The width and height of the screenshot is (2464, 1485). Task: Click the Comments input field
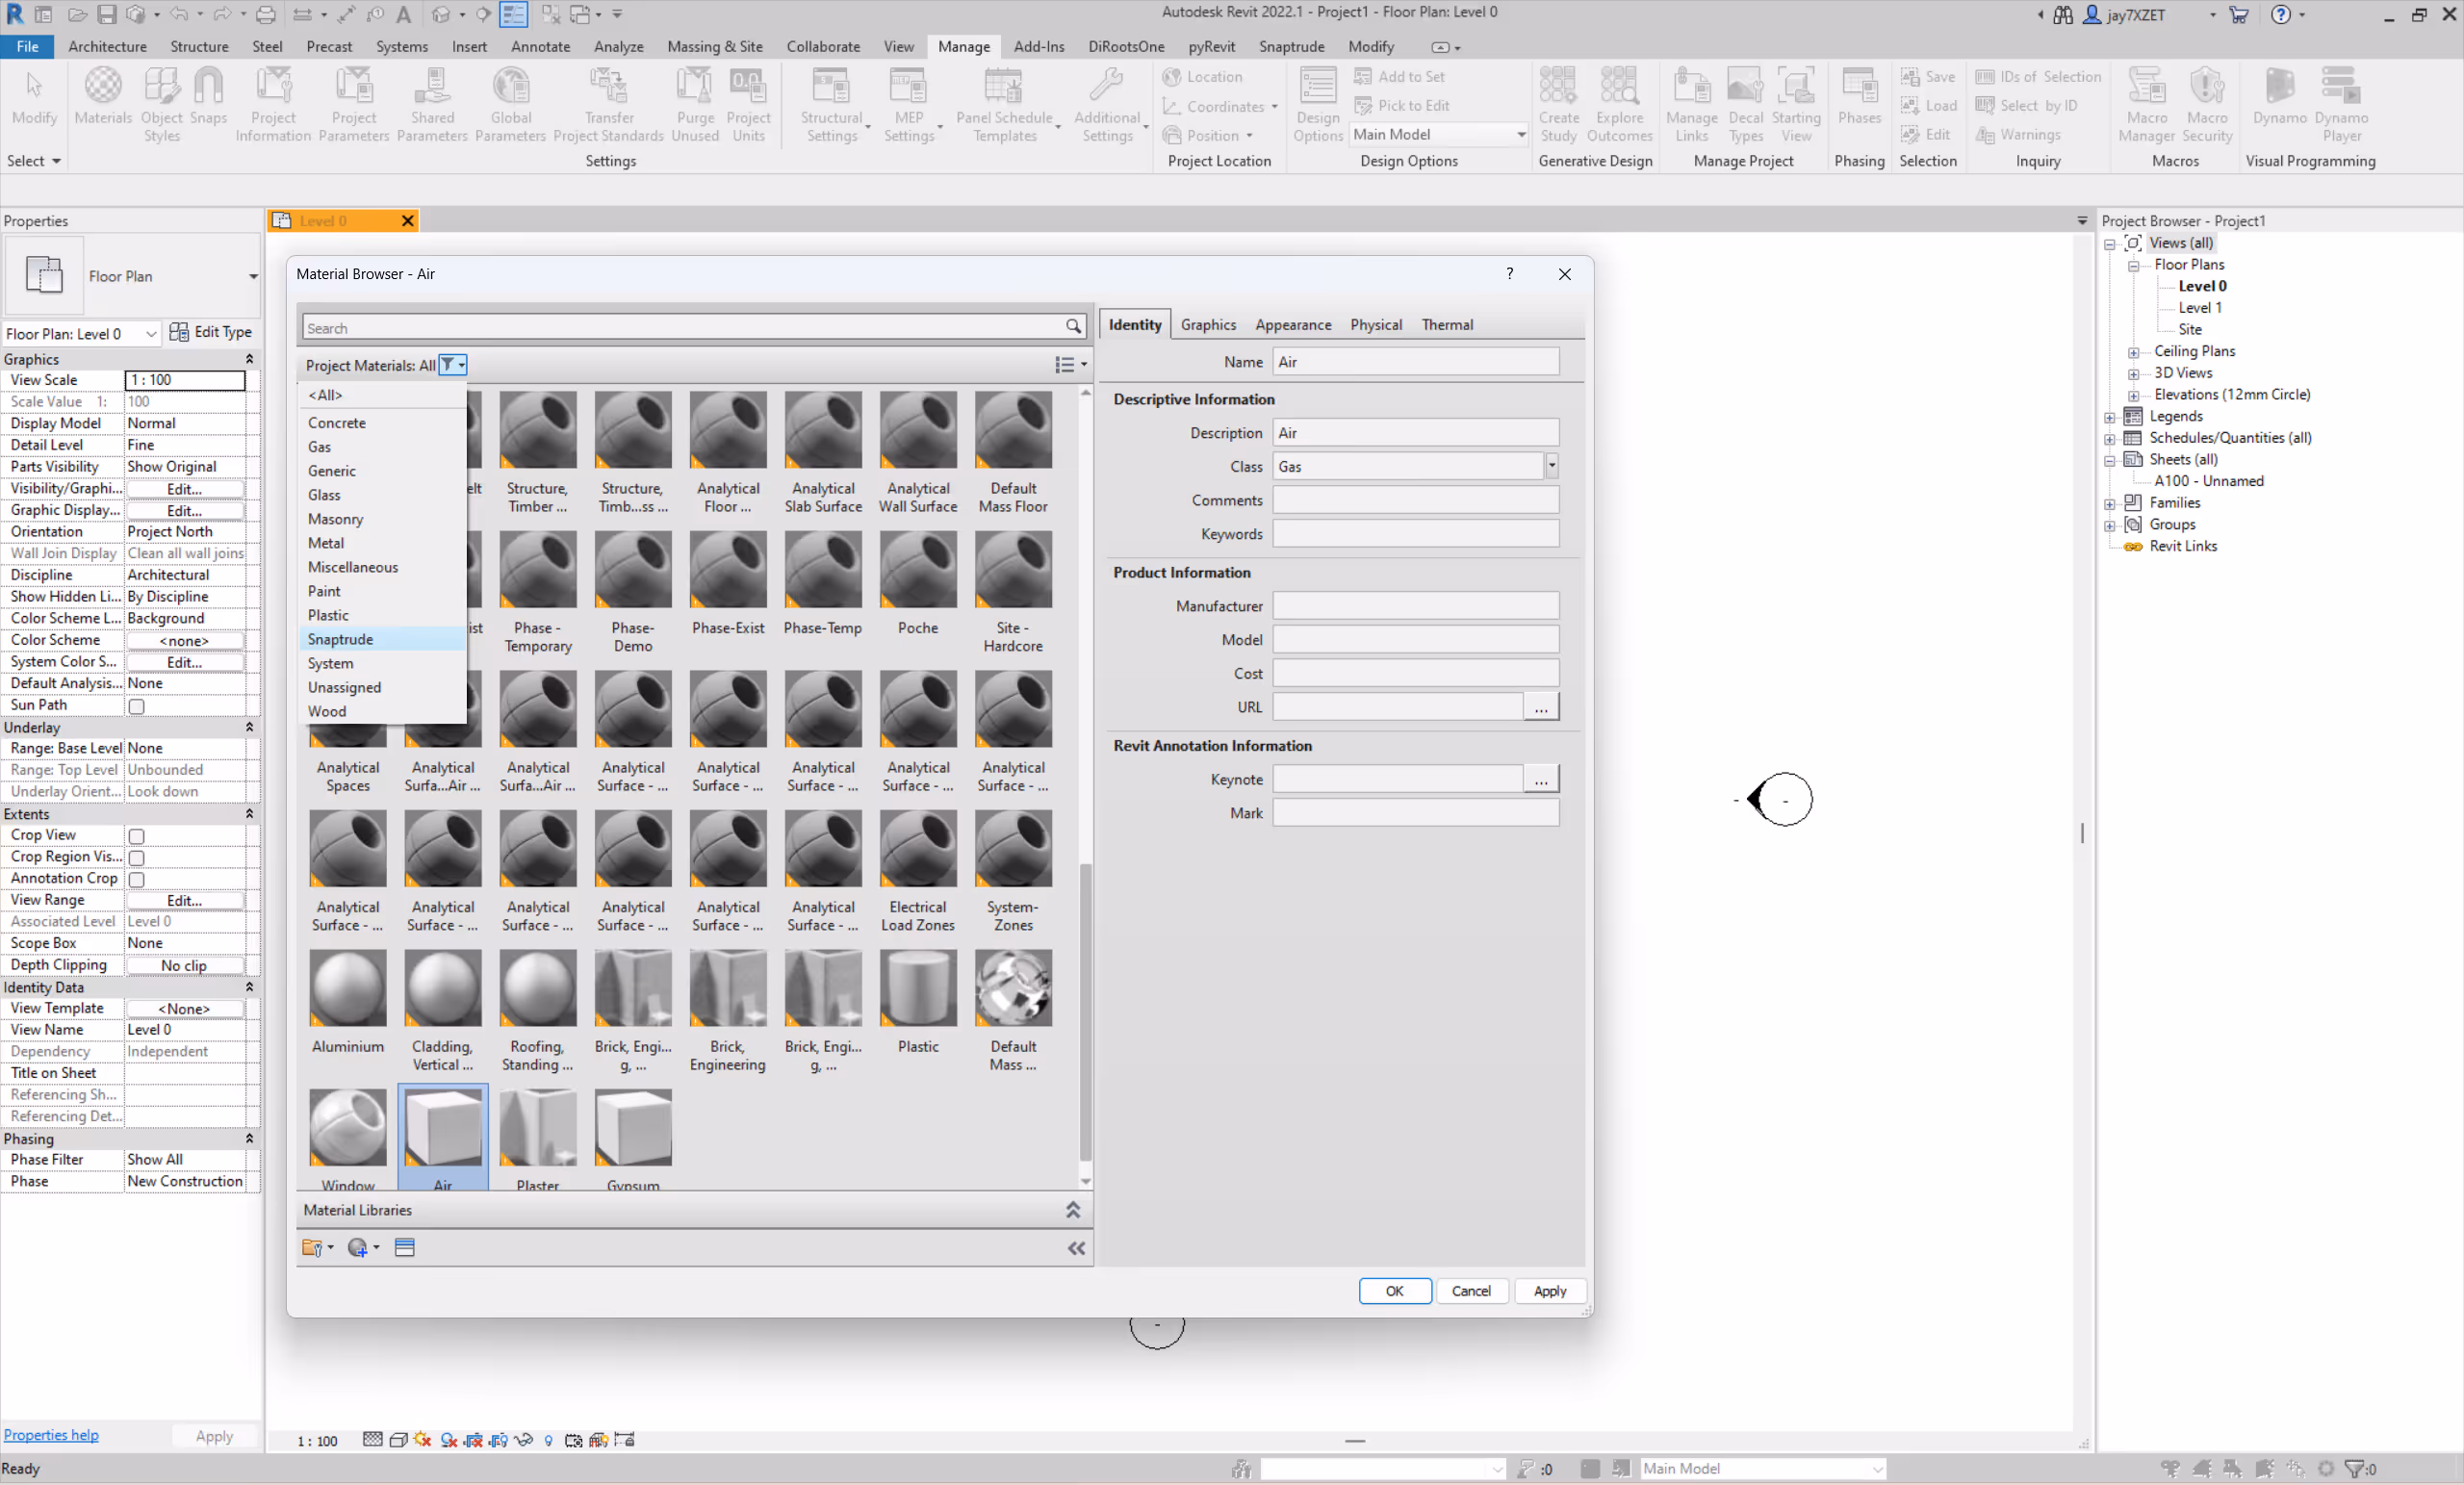point(1415,500)
